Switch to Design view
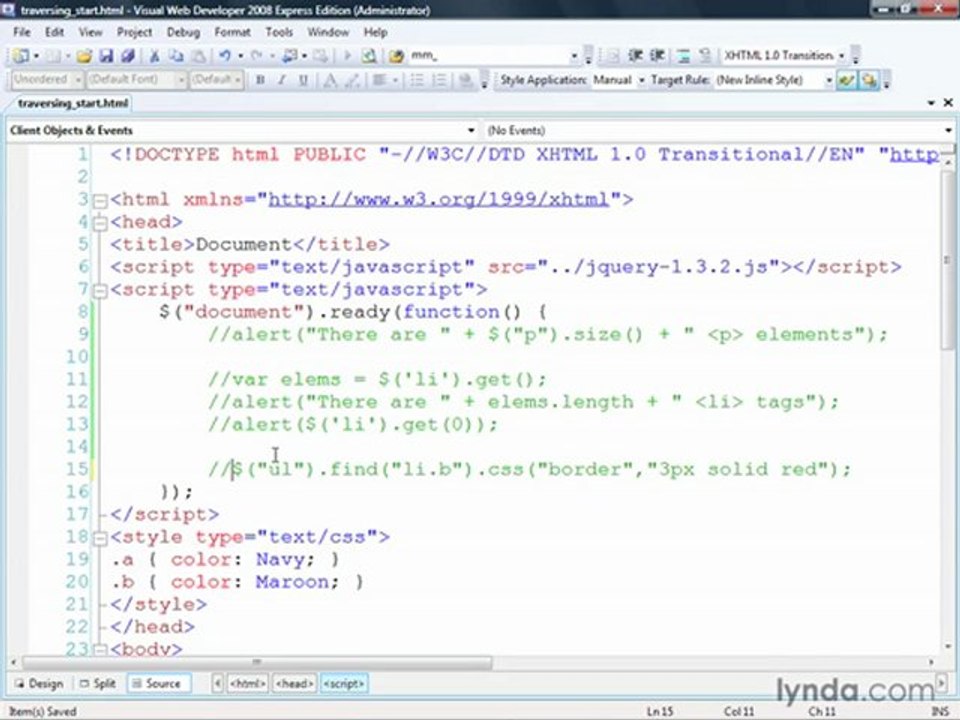This screenshot has height=720, width=960. tap(39, 684)
